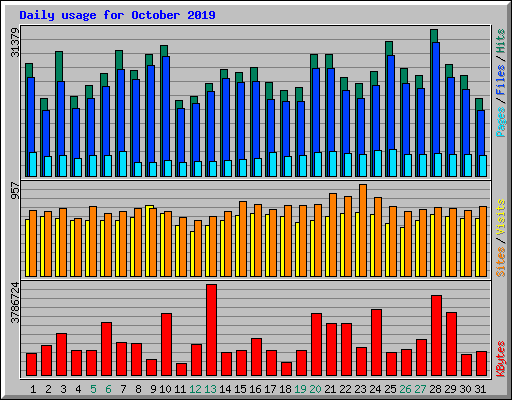Viewport: 512px width, 400px height.
Task: Select the 957 axis value
Action: tap(15, 191)
